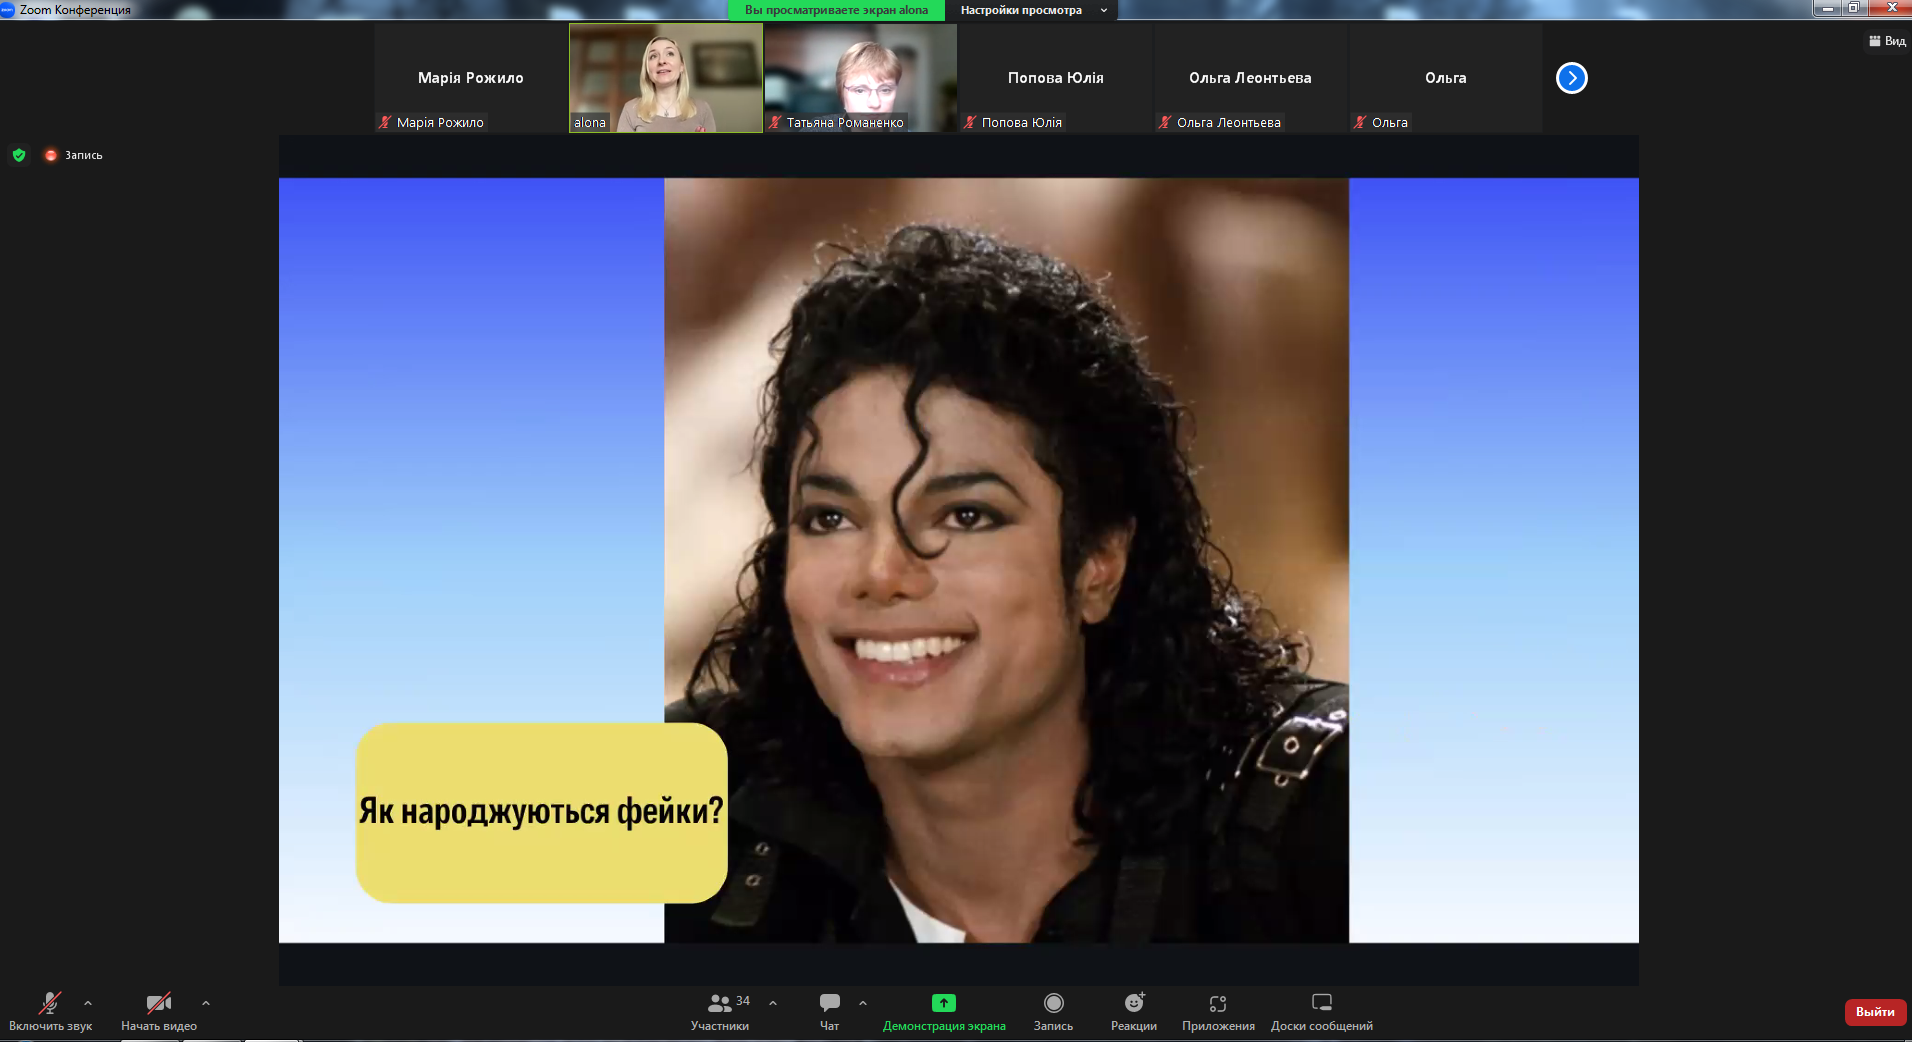This screenshot has width=1912, height=1042.
Task: Click the green encryption shield icon
Action: [19, 155]
